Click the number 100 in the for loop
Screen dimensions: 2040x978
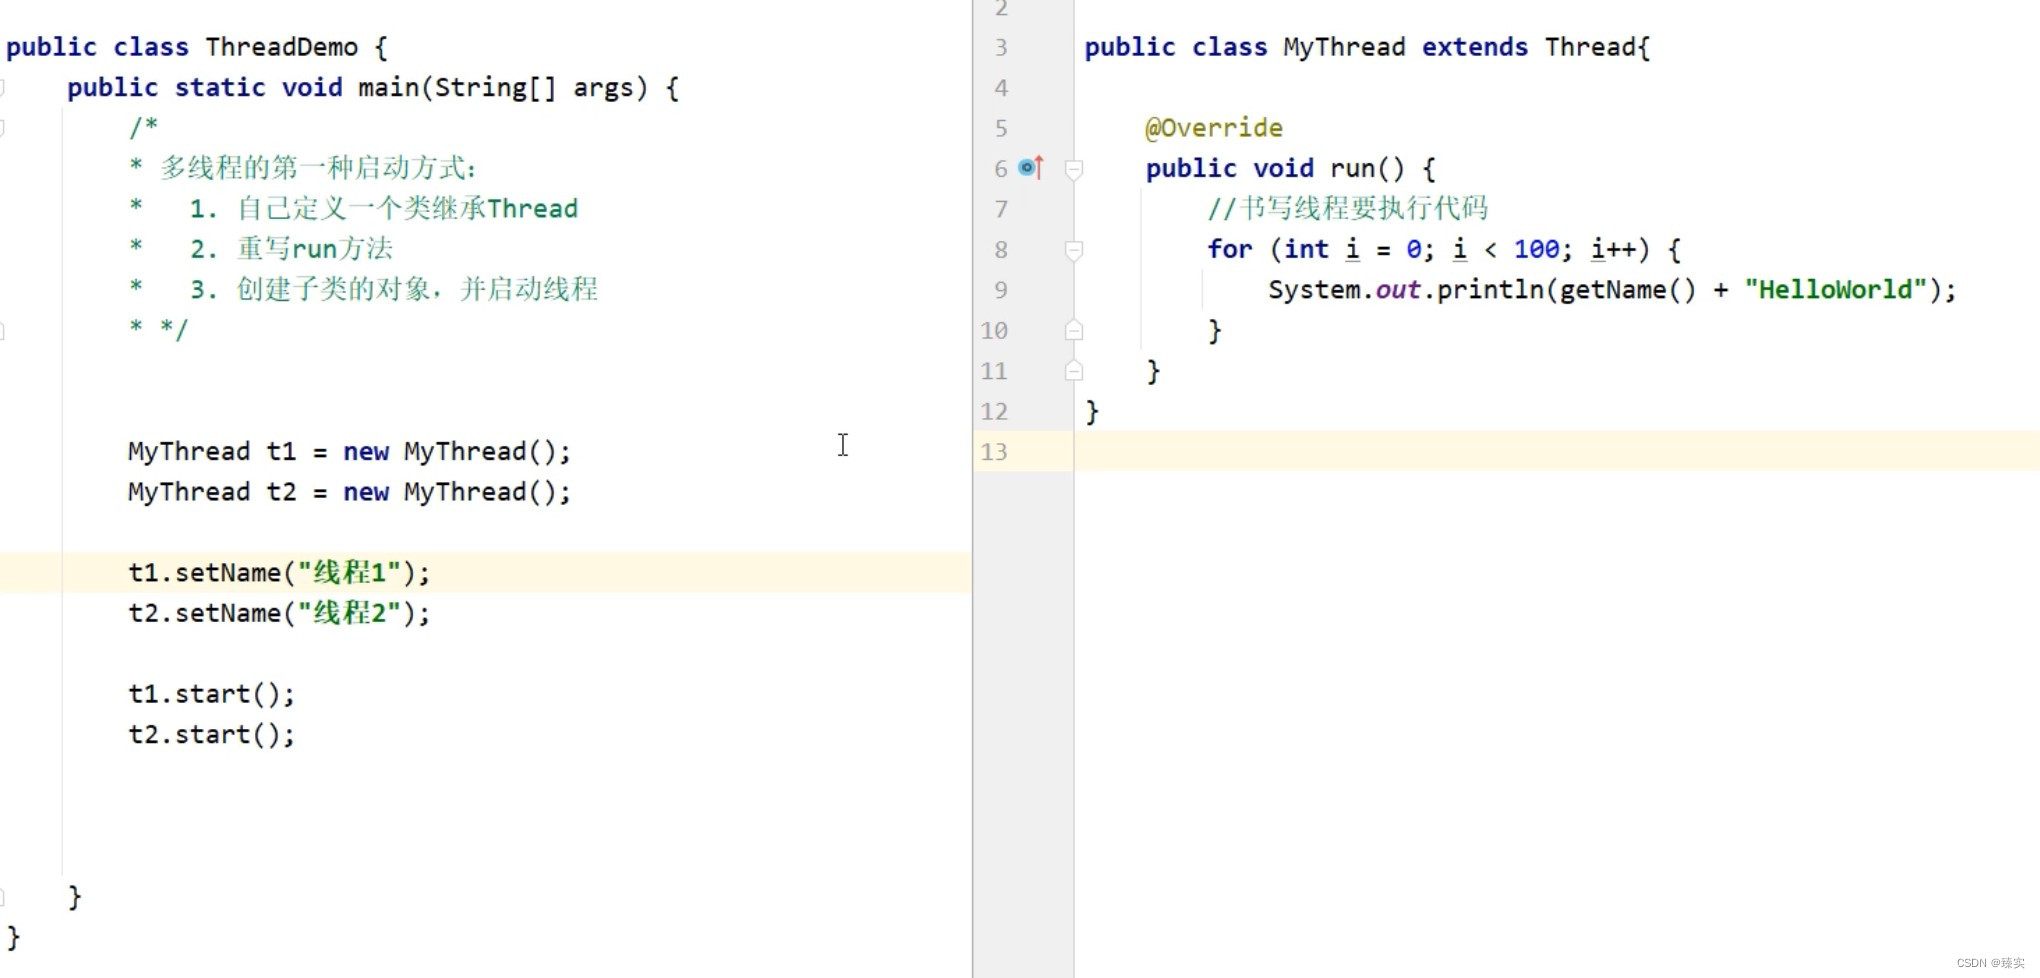[x=1536, y=250]
